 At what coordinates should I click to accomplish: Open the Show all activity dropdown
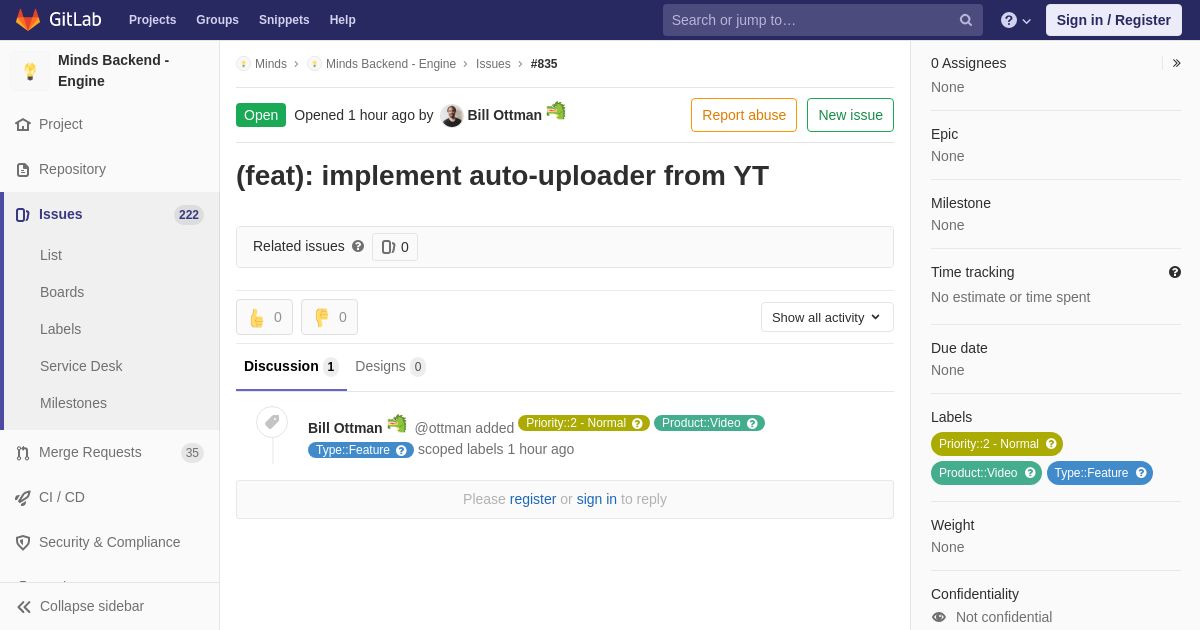[827, 317]
